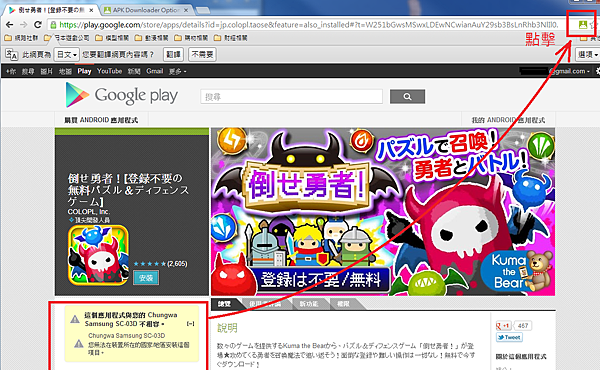600x370 pixels.
Task: Expand the 更多 menu in Google bar
Action: 178,71
